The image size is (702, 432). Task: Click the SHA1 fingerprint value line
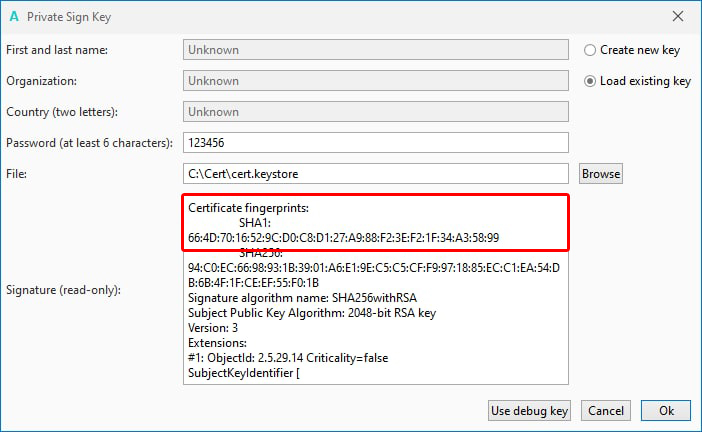point(344,237)
